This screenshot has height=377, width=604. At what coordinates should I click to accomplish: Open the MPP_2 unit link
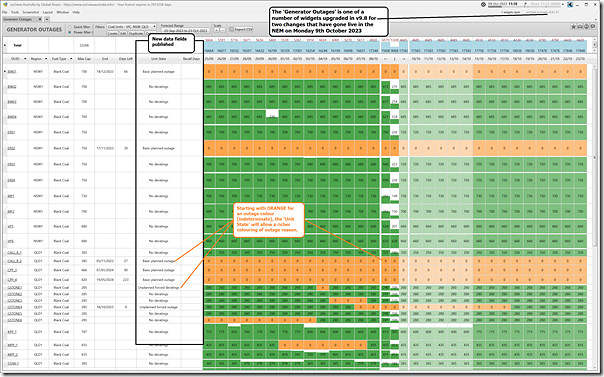click(12, 354)
